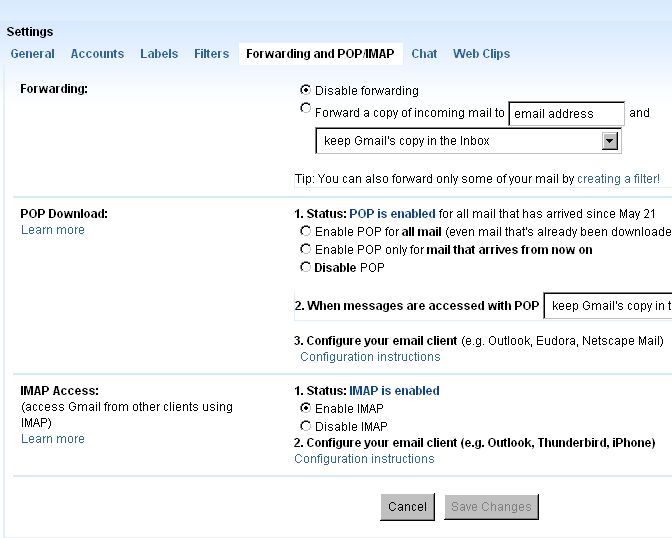The width and height of the screenshot is (672, 538).
Task: Select Enable POP for all mail
Action: pos(305,231)
